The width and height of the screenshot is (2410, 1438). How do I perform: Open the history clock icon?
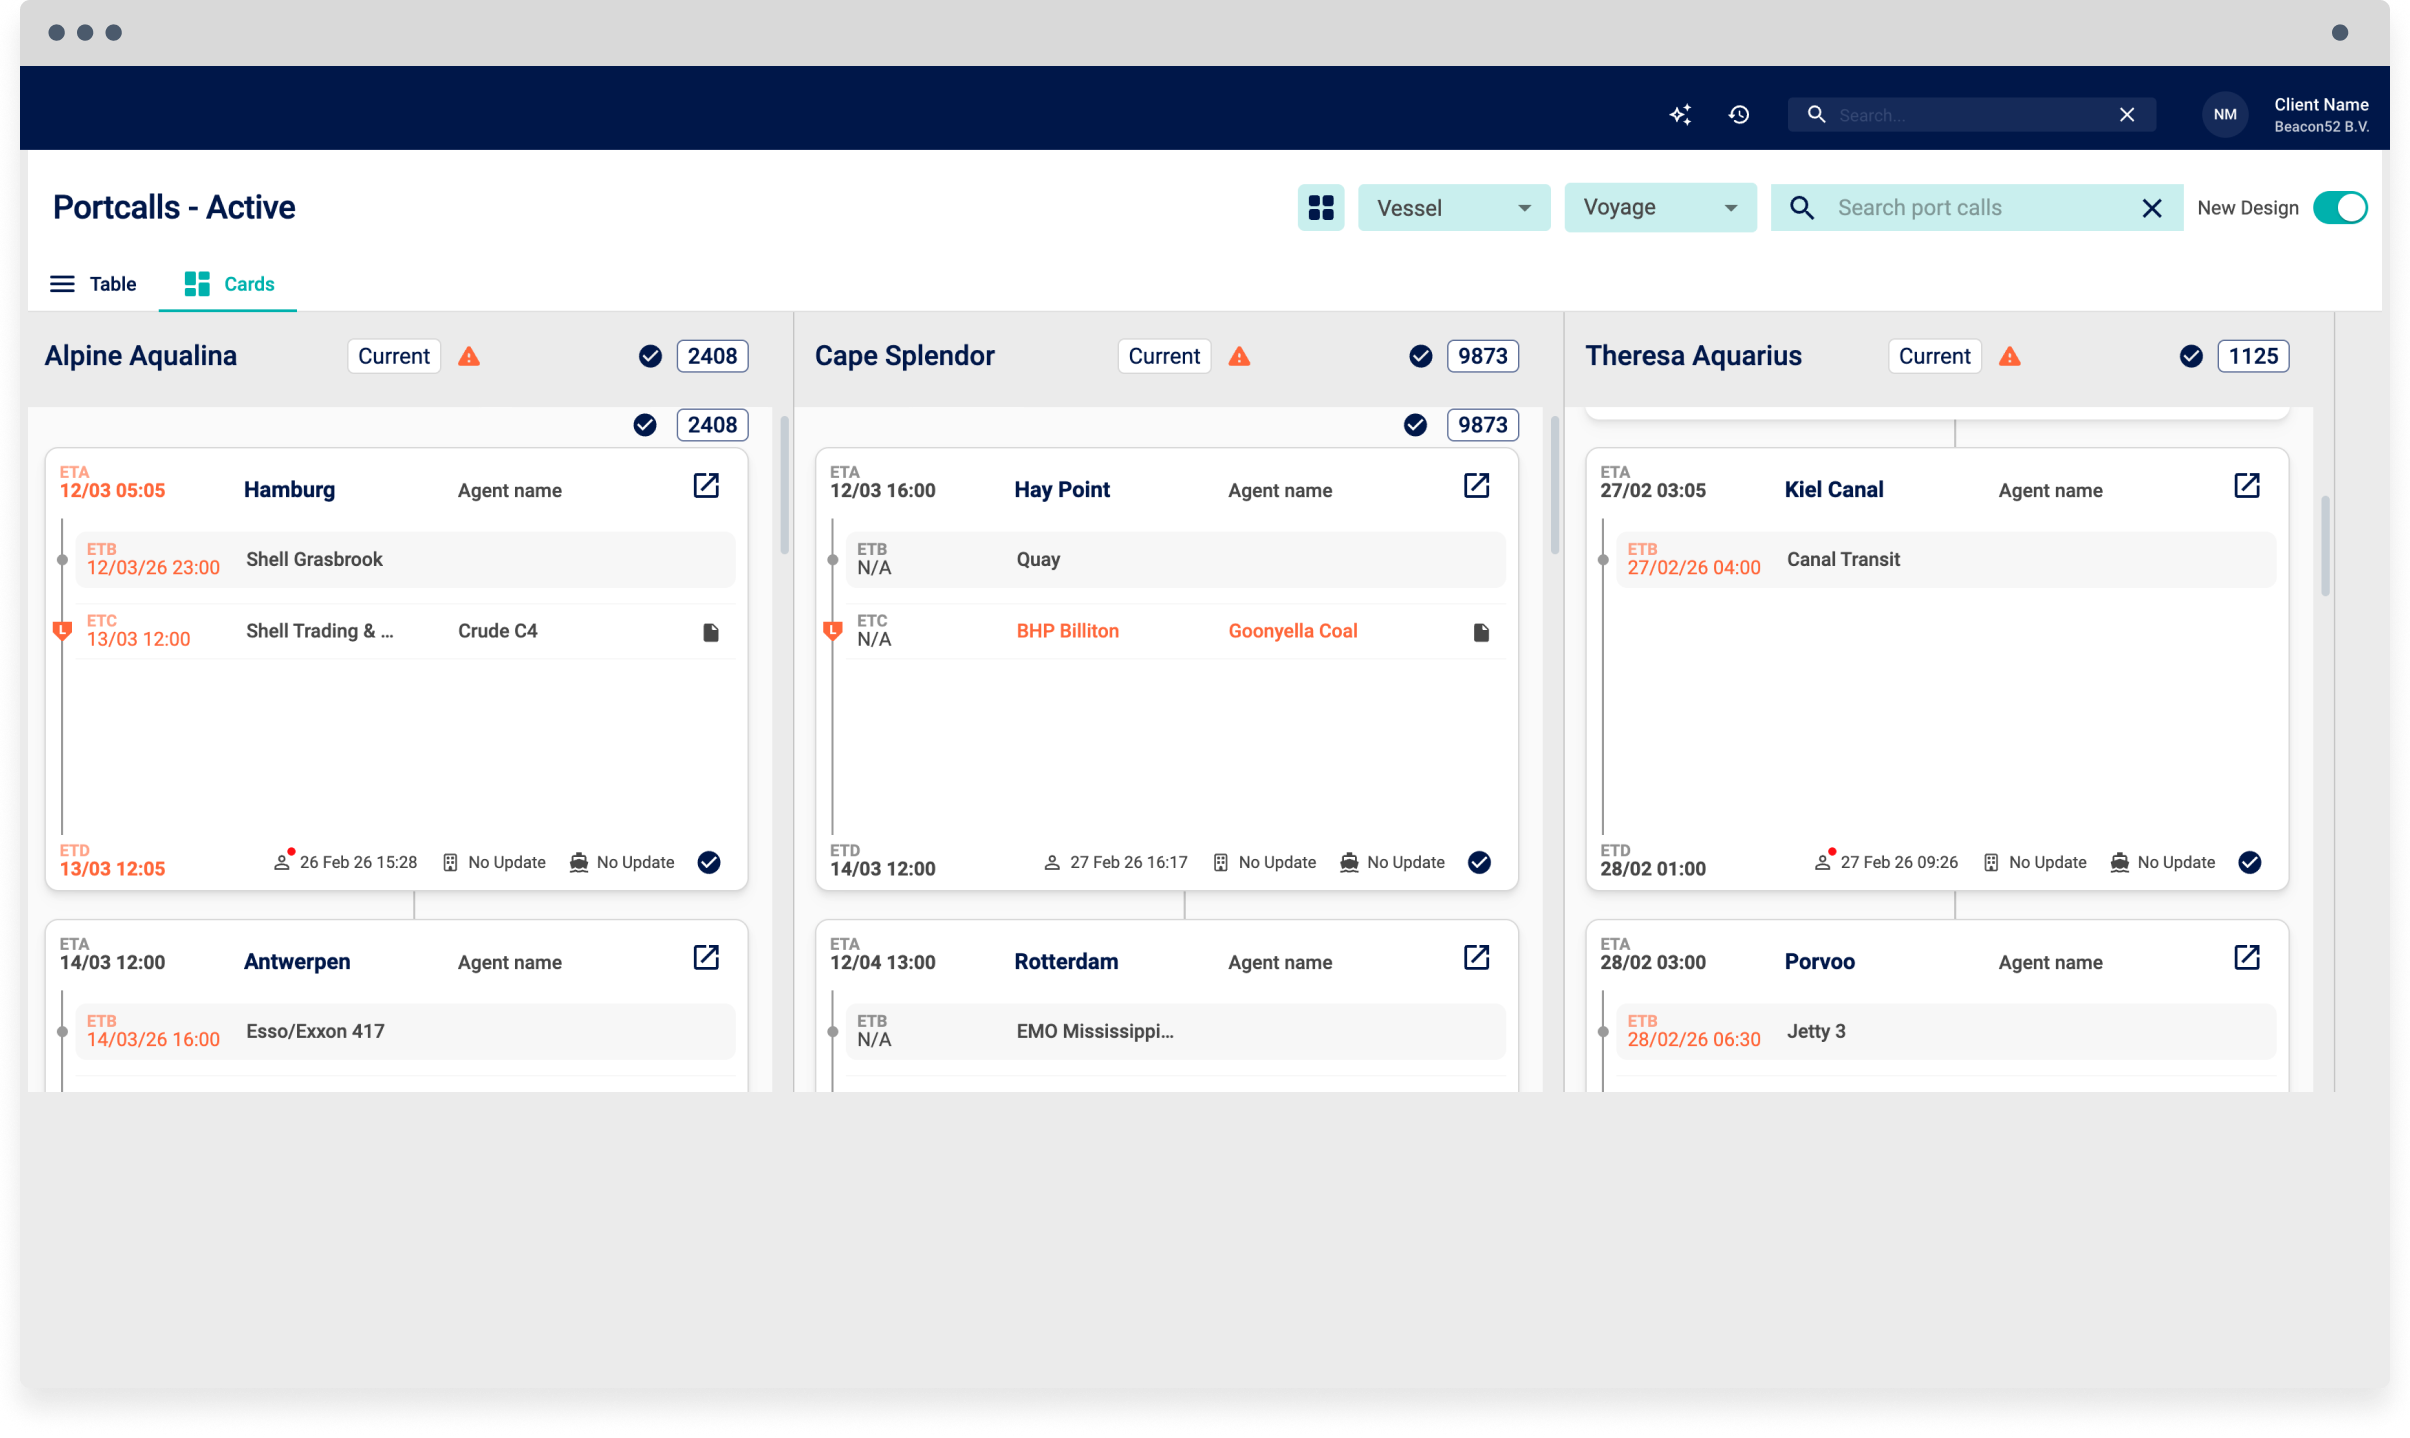(x=1739, y=115)
